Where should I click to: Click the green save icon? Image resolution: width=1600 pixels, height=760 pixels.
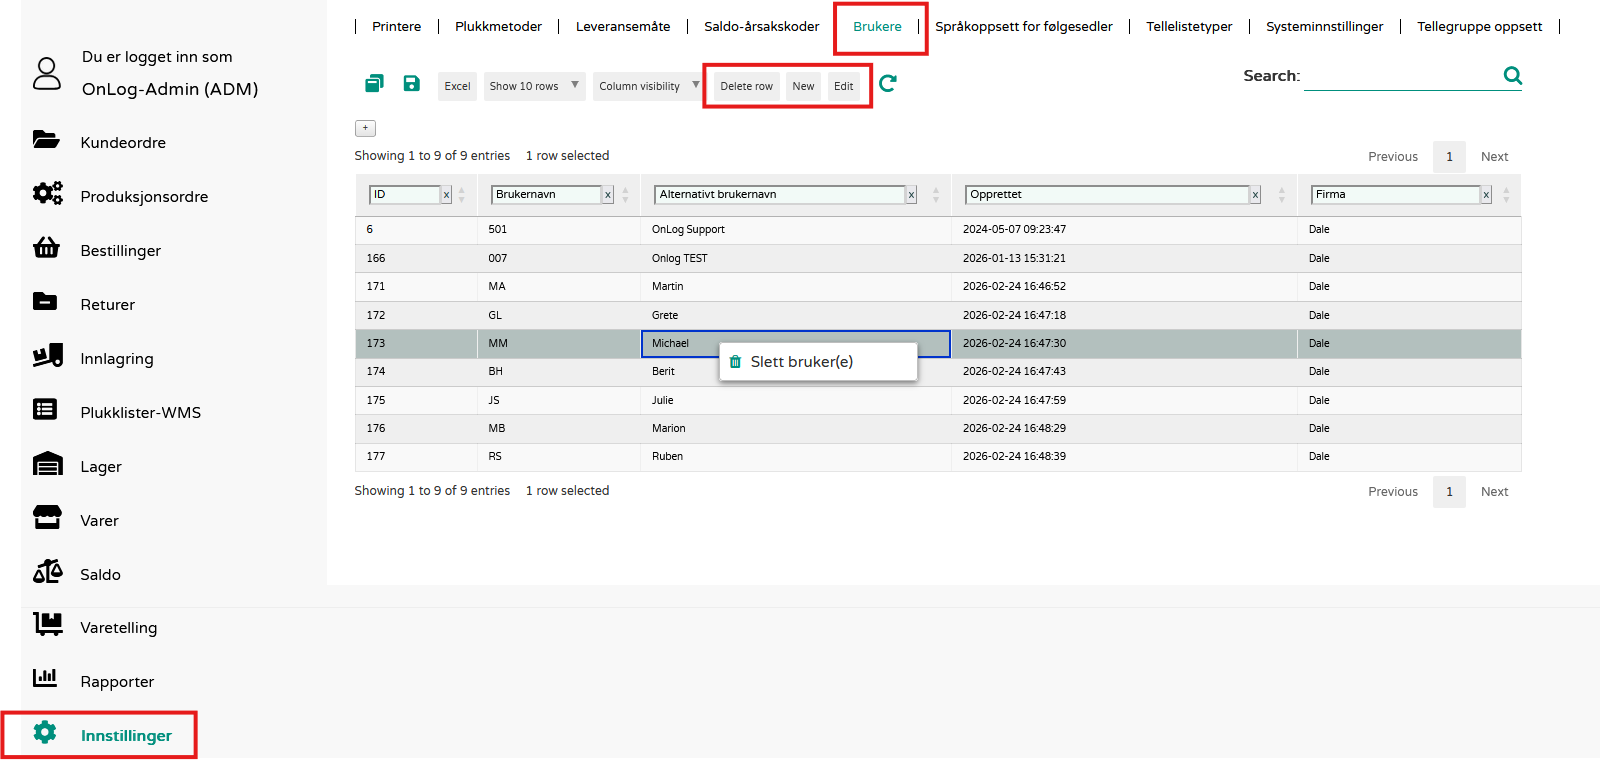411,84
